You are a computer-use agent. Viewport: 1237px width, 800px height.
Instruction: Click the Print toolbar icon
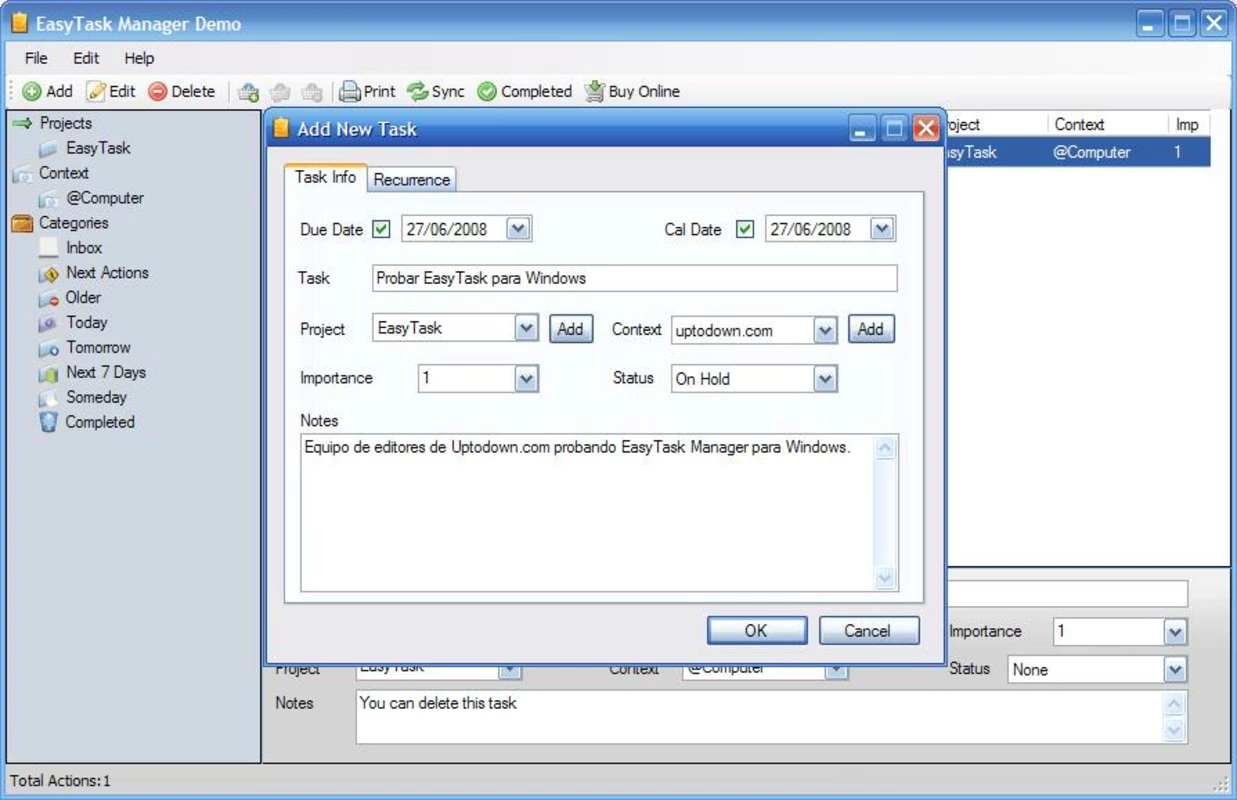(x=349, y=91)
